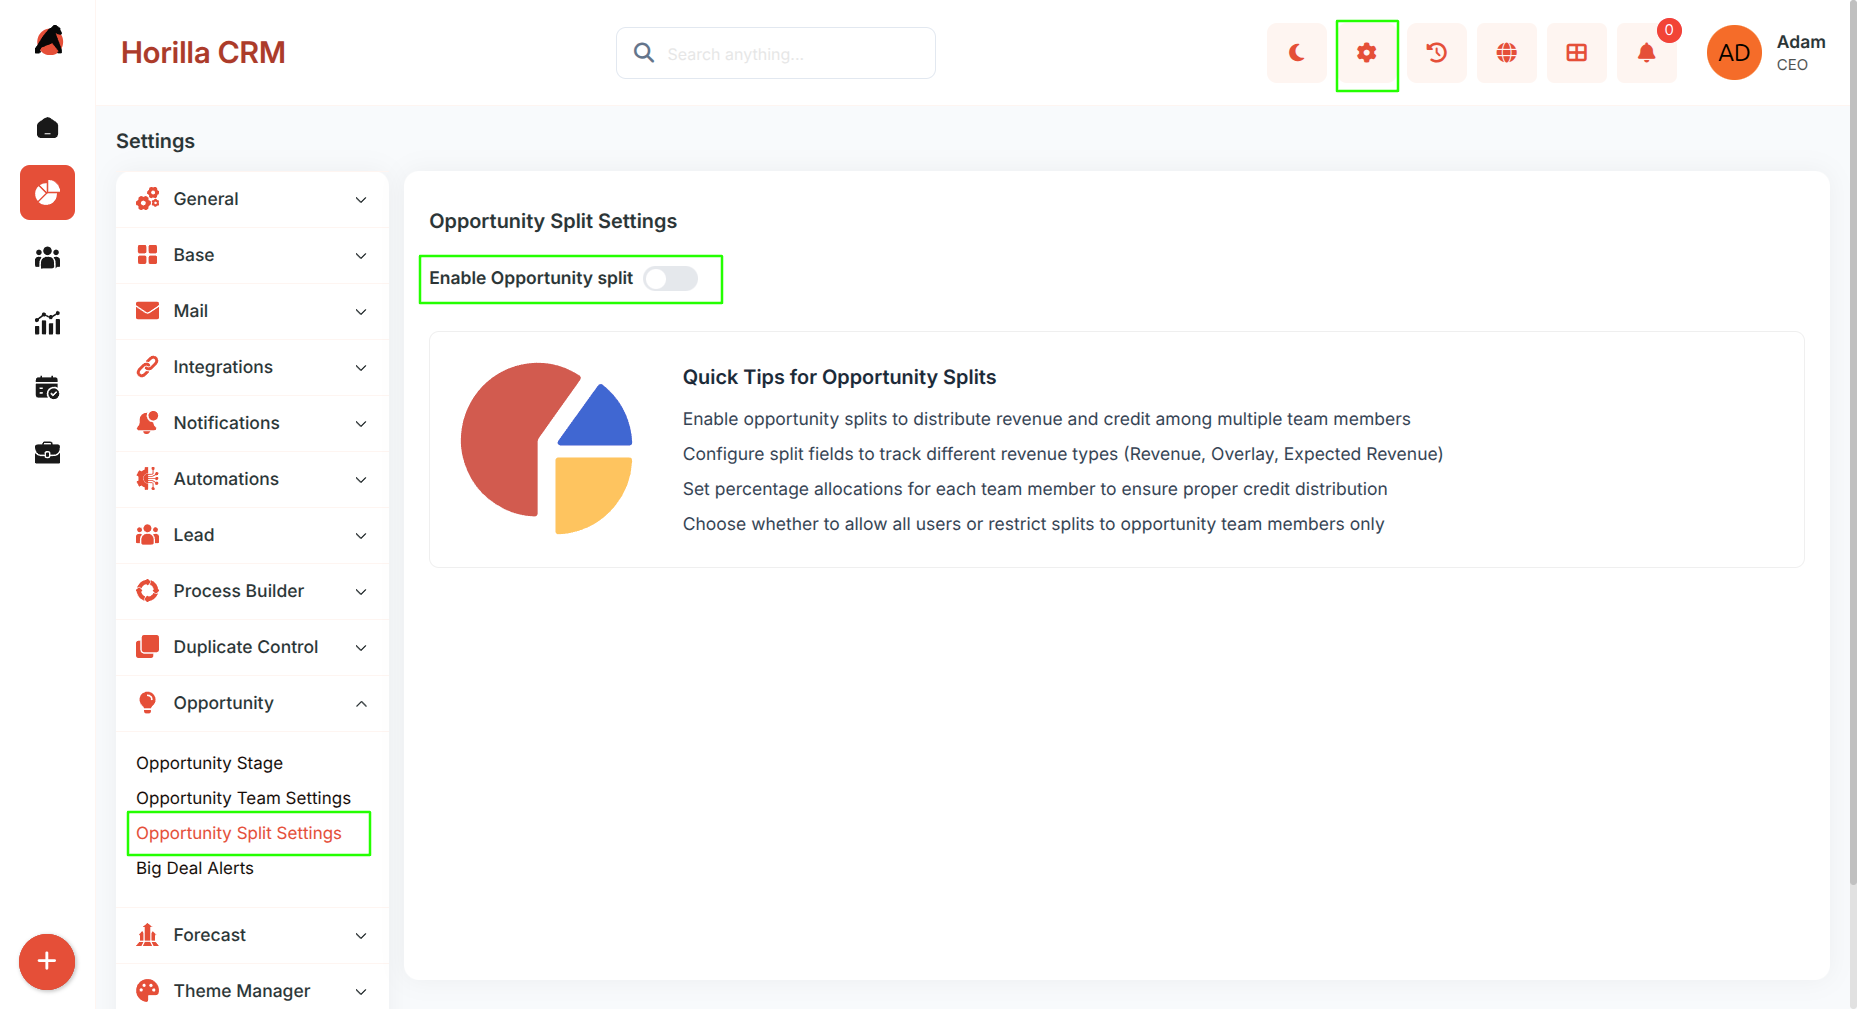Screen dimensions: 1857x1009
Task: Click the Search anything input field
Action: (776, 53)
